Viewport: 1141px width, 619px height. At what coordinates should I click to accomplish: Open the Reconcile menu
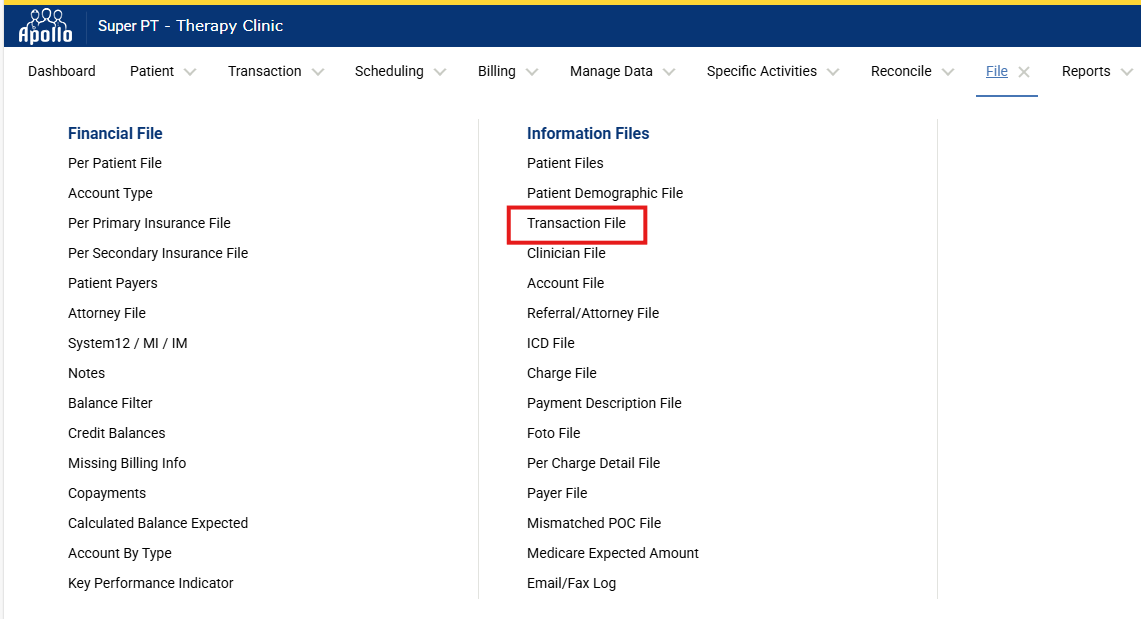click(901, 71)
